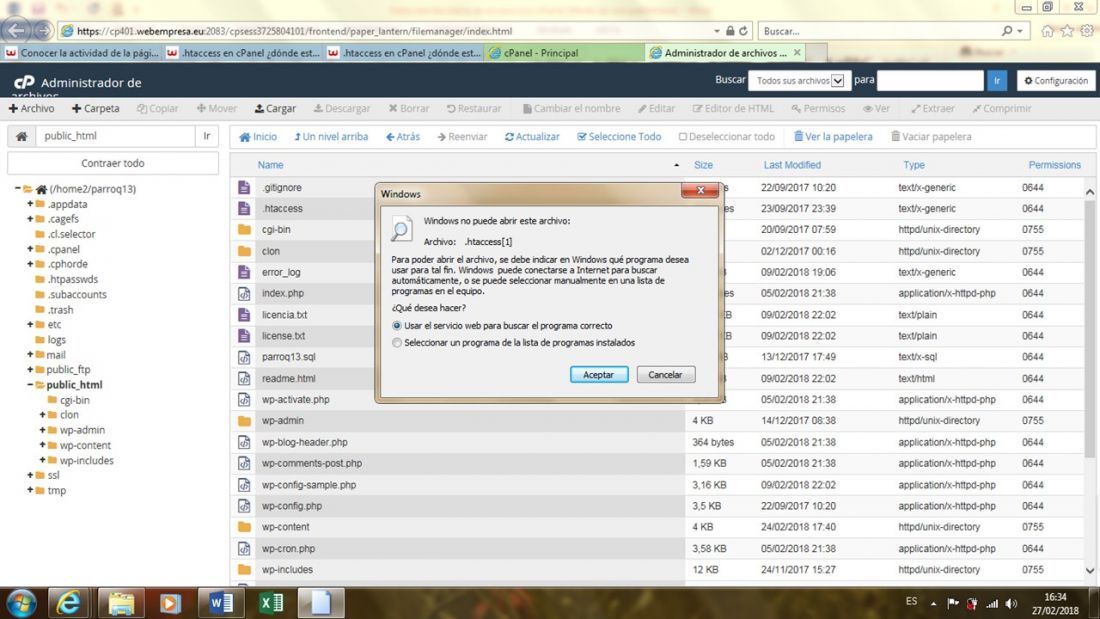Open the home directory icon next to path field

pos(22,136)
